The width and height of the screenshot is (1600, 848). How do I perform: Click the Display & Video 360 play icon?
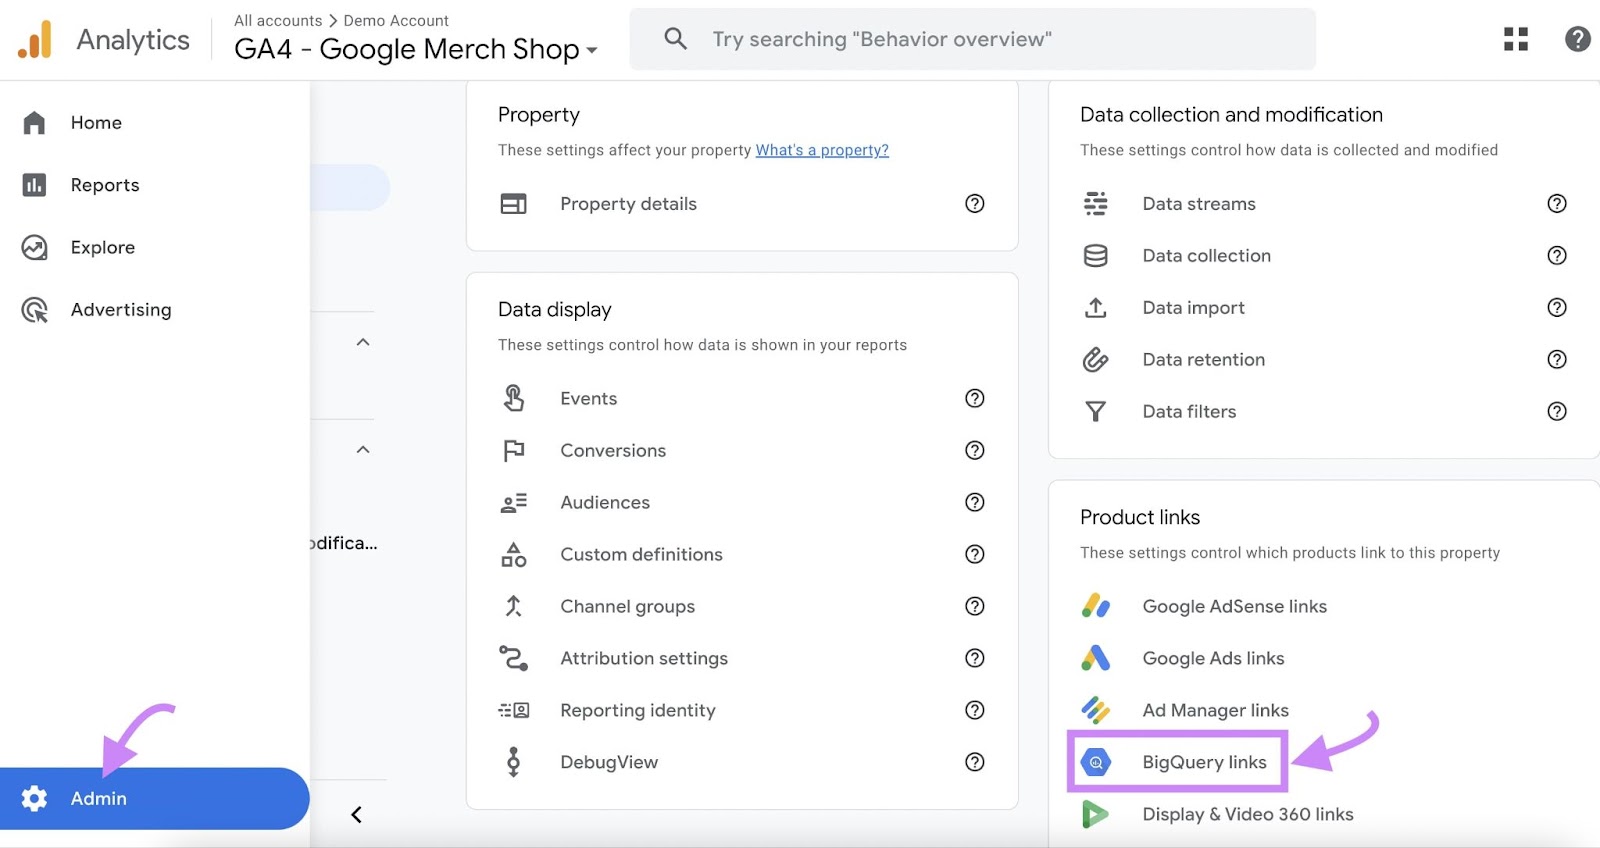1096,814
